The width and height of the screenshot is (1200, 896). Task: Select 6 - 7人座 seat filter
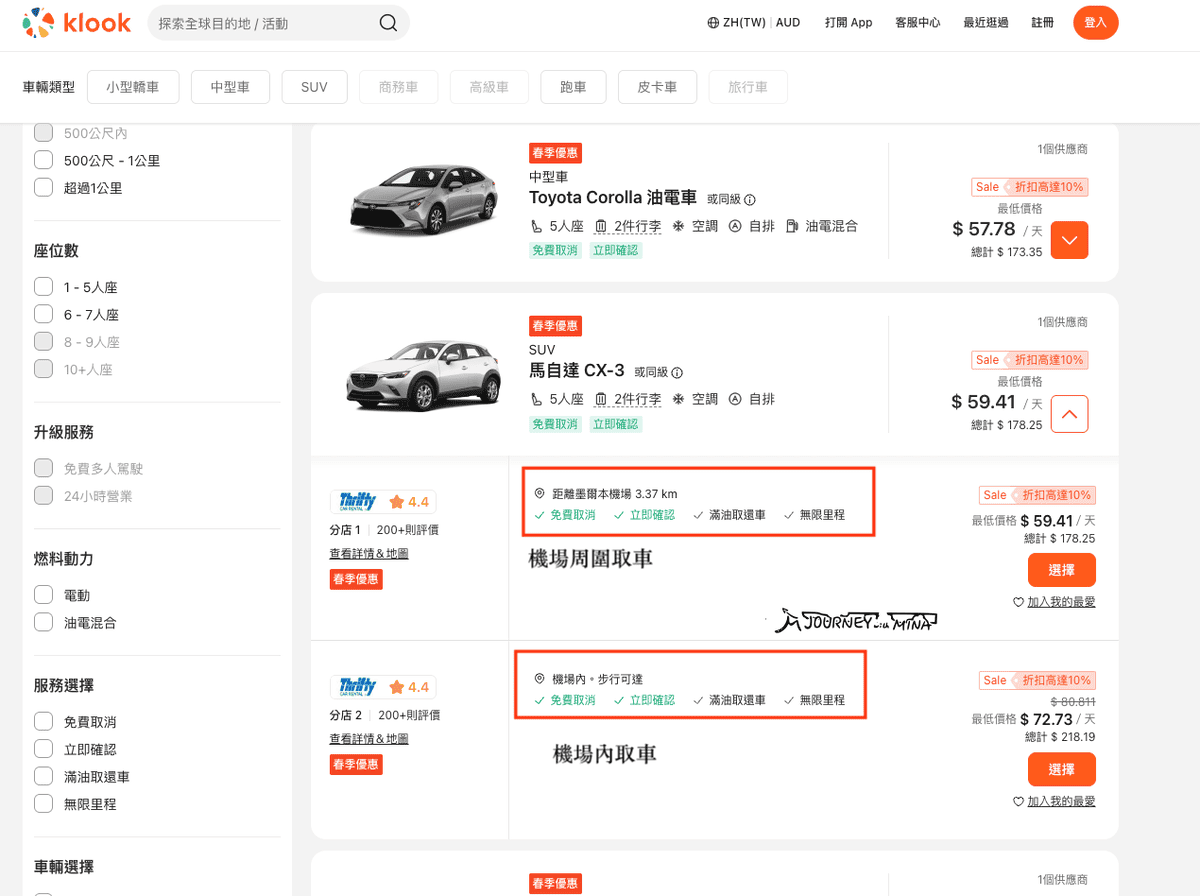tap(43, 314)
